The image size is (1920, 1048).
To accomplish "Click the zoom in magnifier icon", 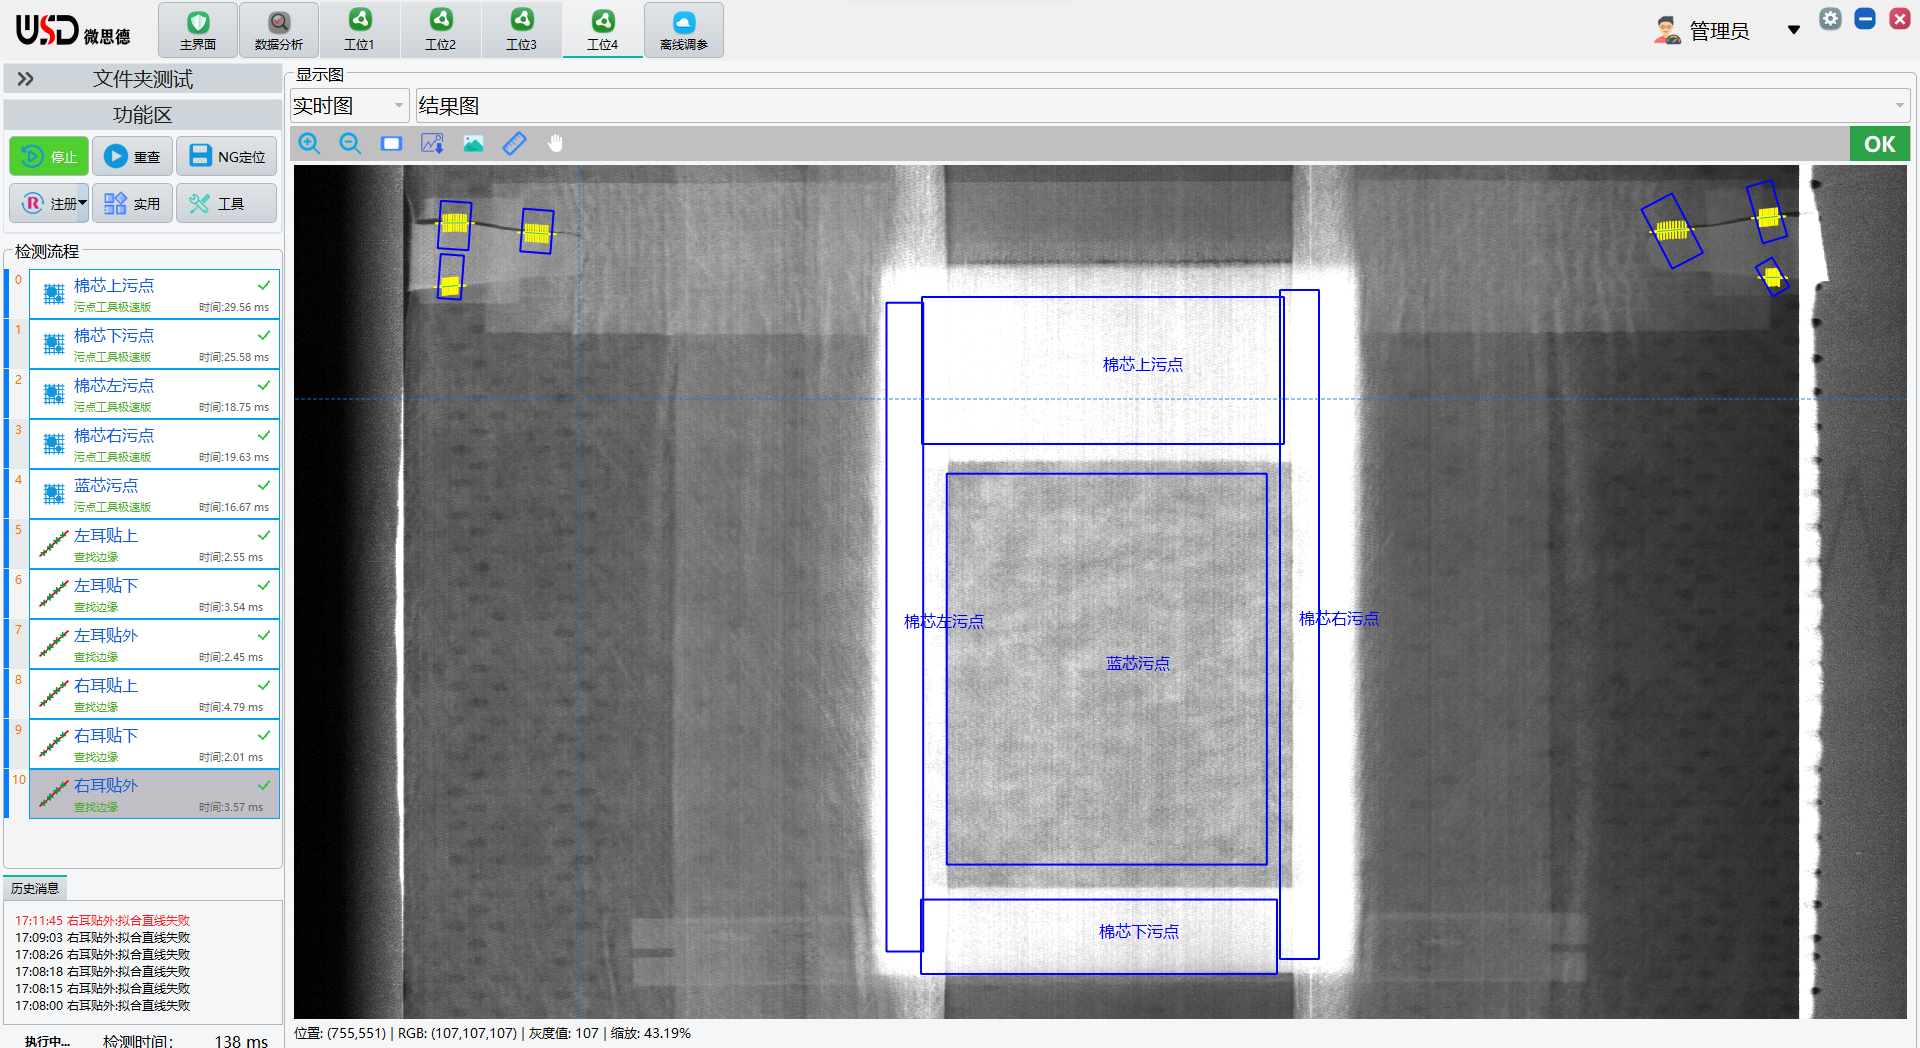I will [x=309, y=144].
